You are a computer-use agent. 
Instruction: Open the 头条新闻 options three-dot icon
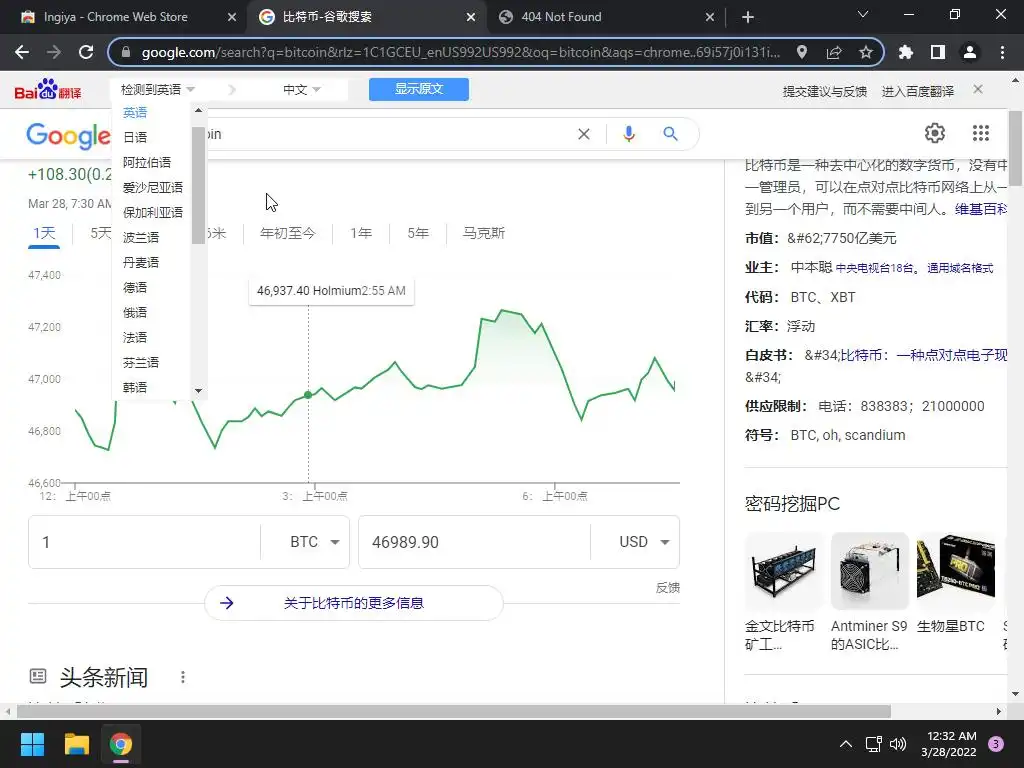pos(183,677)
